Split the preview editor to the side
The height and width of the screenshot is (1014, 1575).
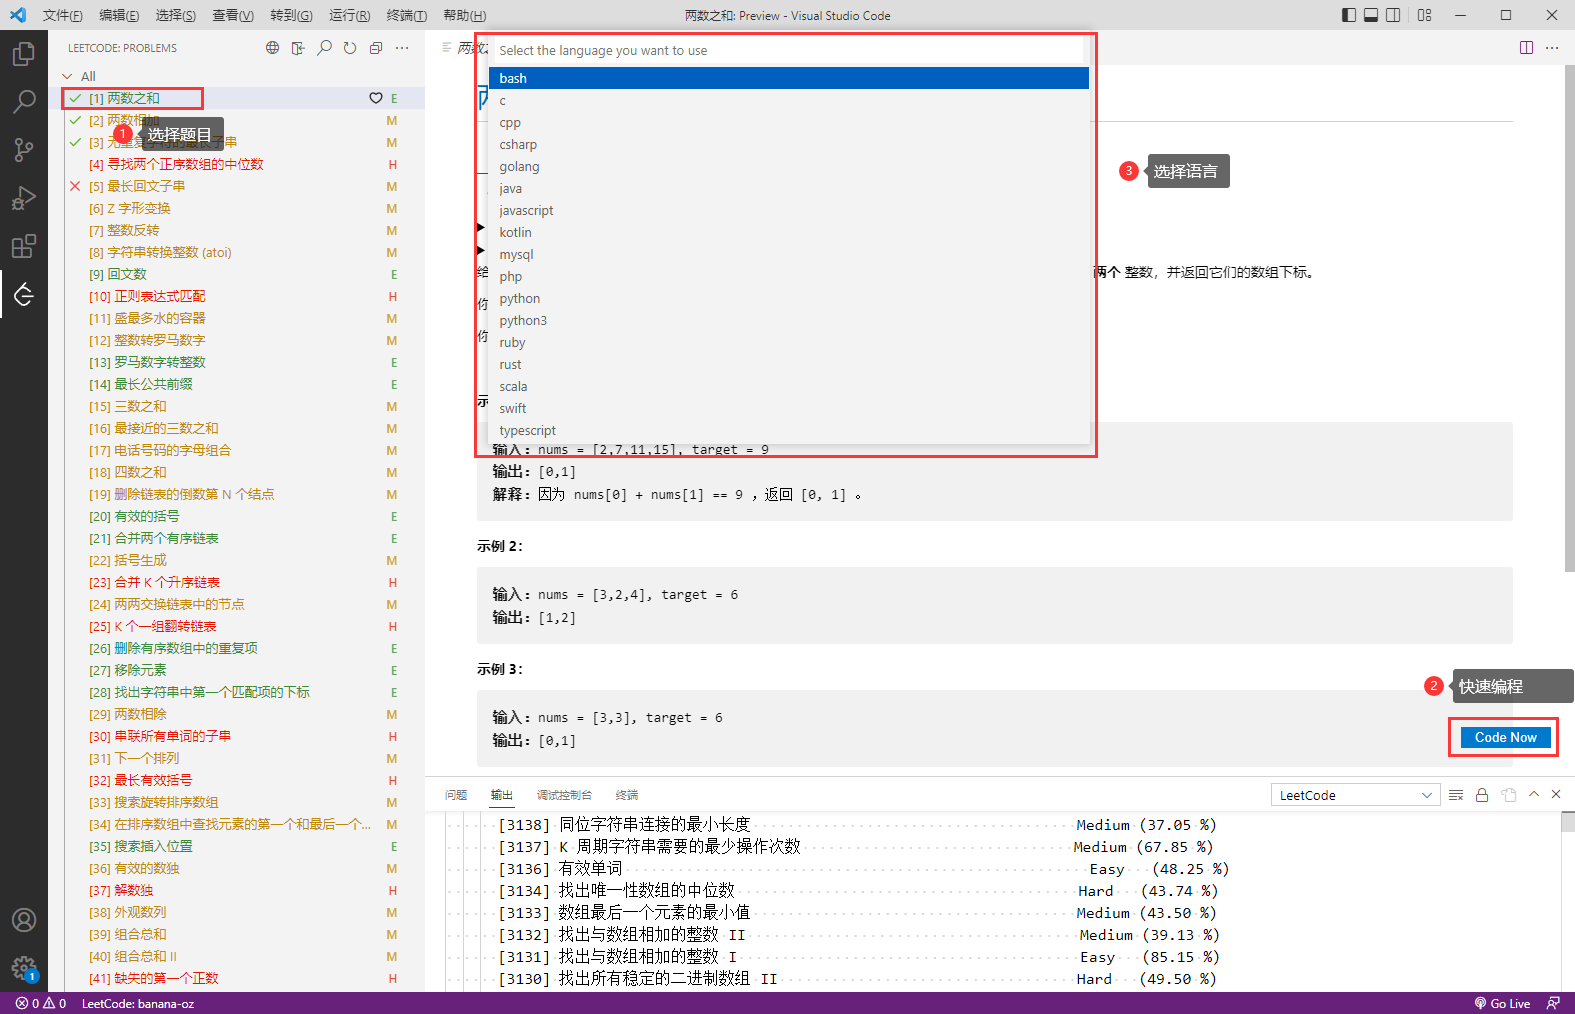(1526, 48)
